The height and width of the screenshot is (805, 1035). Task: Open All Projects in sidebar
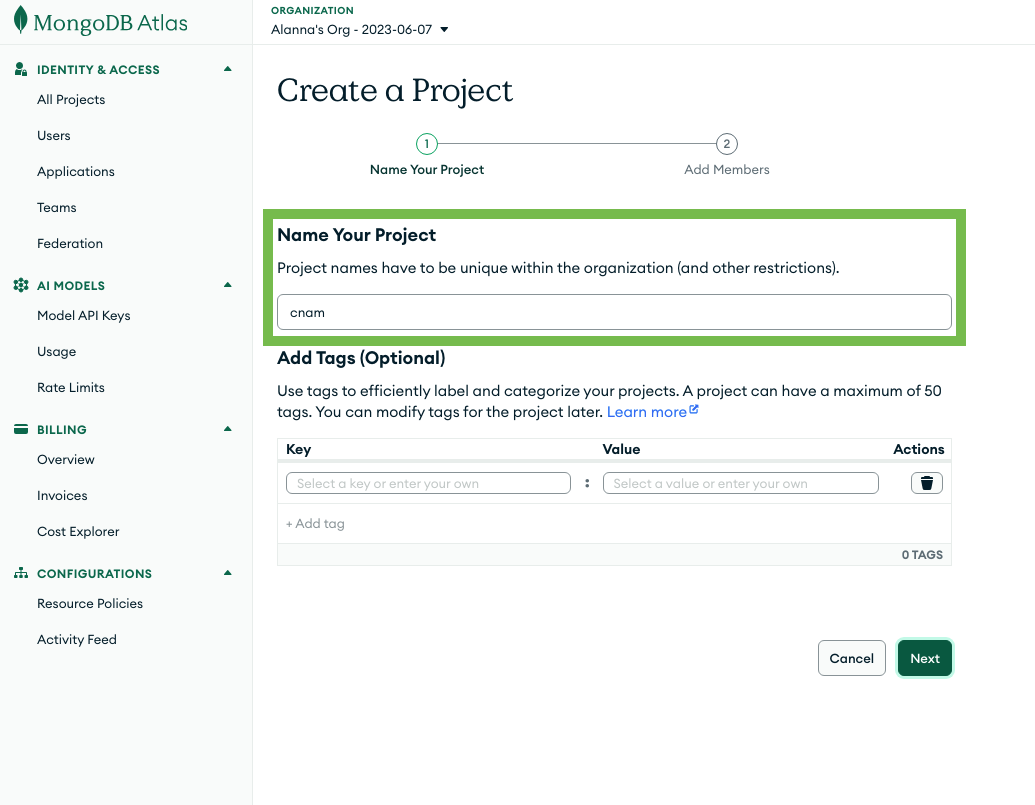[x=71, y=100]
